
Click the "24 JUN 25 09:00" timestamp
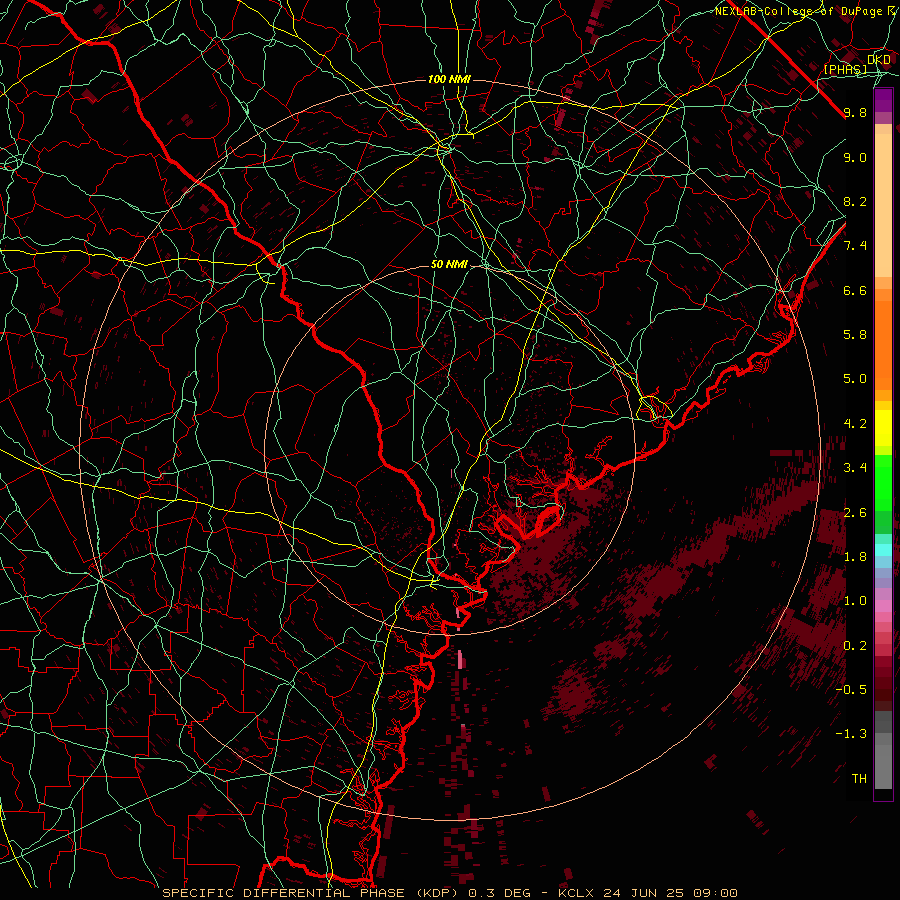tap(669, 893)
